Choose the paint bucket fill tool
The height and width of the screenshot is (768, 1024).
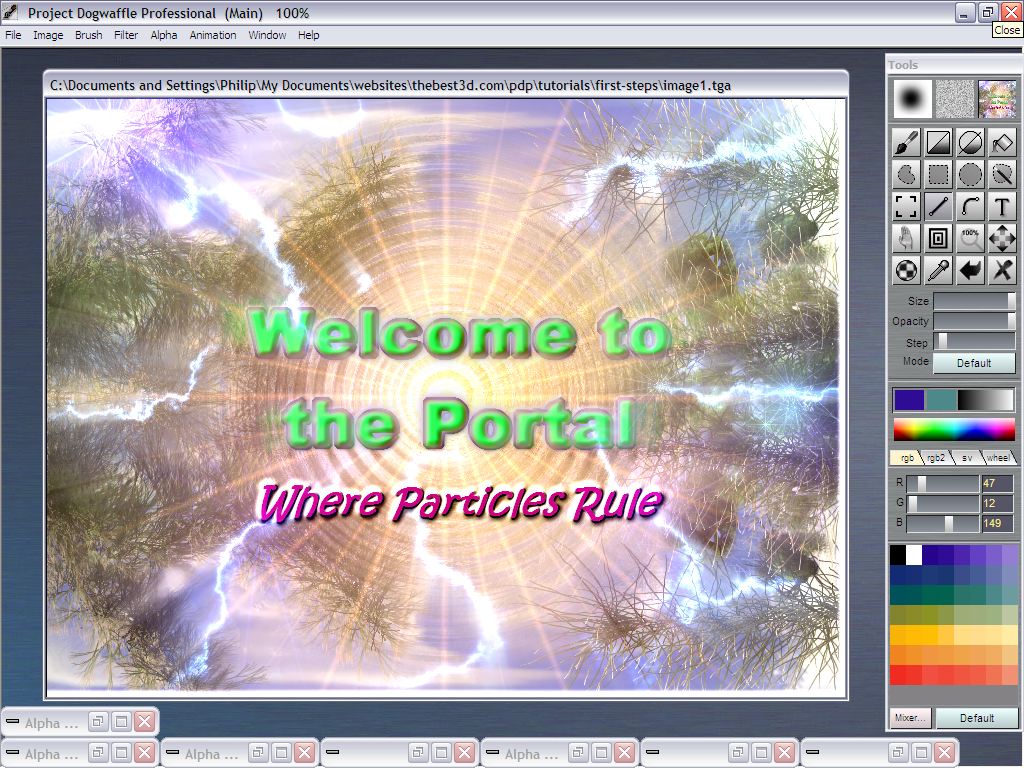coord(1002,143)
